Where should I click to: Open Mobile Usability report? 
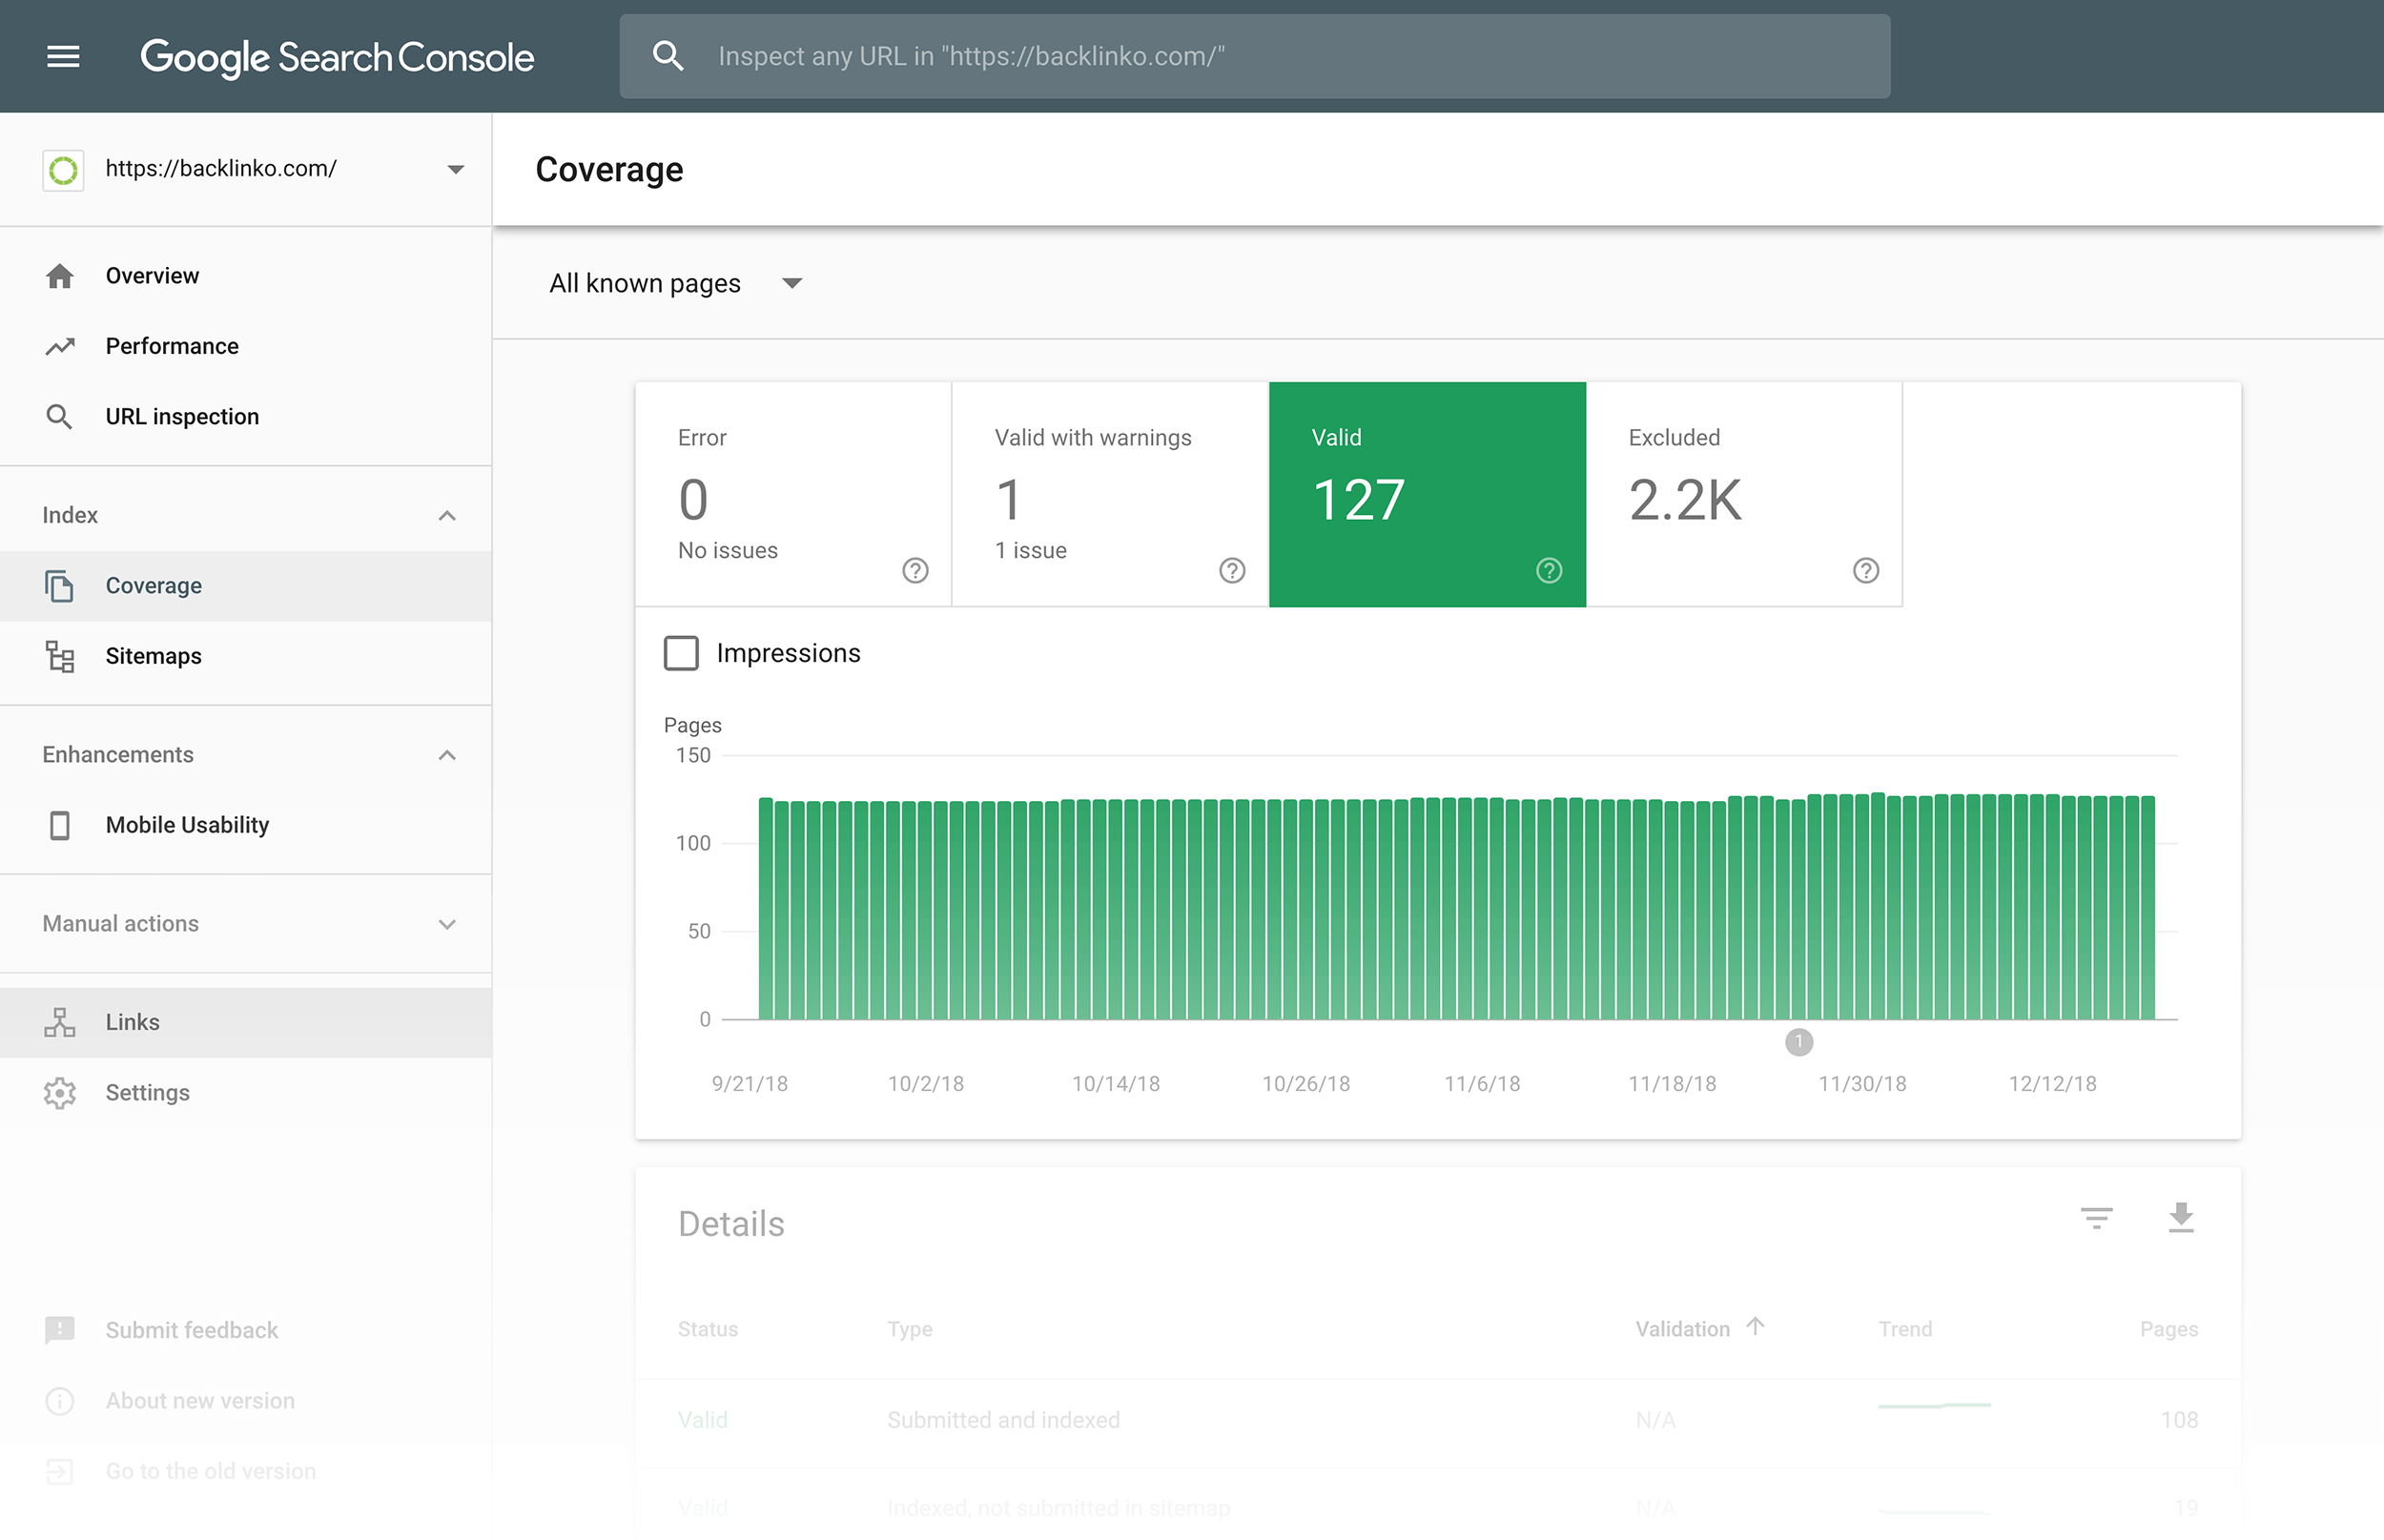246,825
